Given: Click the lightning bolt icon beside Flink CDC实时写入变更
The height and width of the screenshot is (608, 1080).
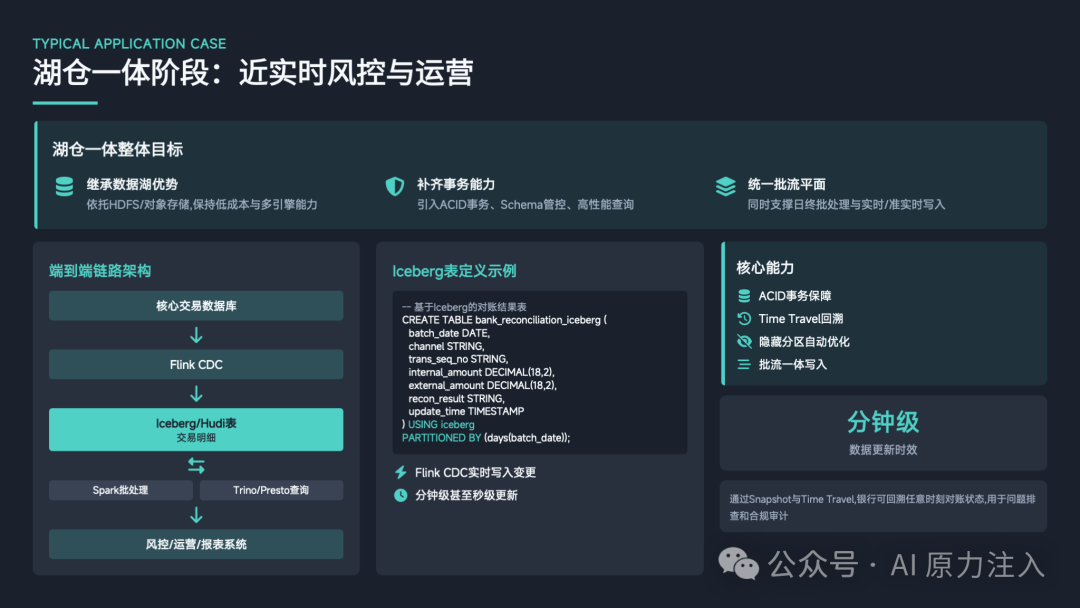Looking at the screenshot, I should (400, 472).
